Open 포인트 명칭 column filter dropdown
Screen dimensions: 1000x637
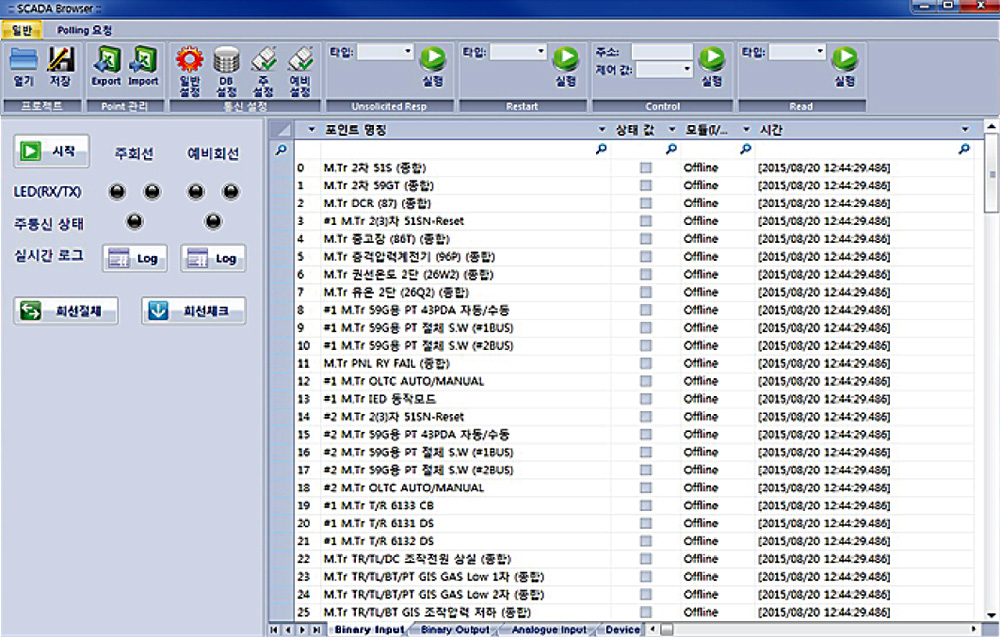pyautogui.click(x=601, y=129)
